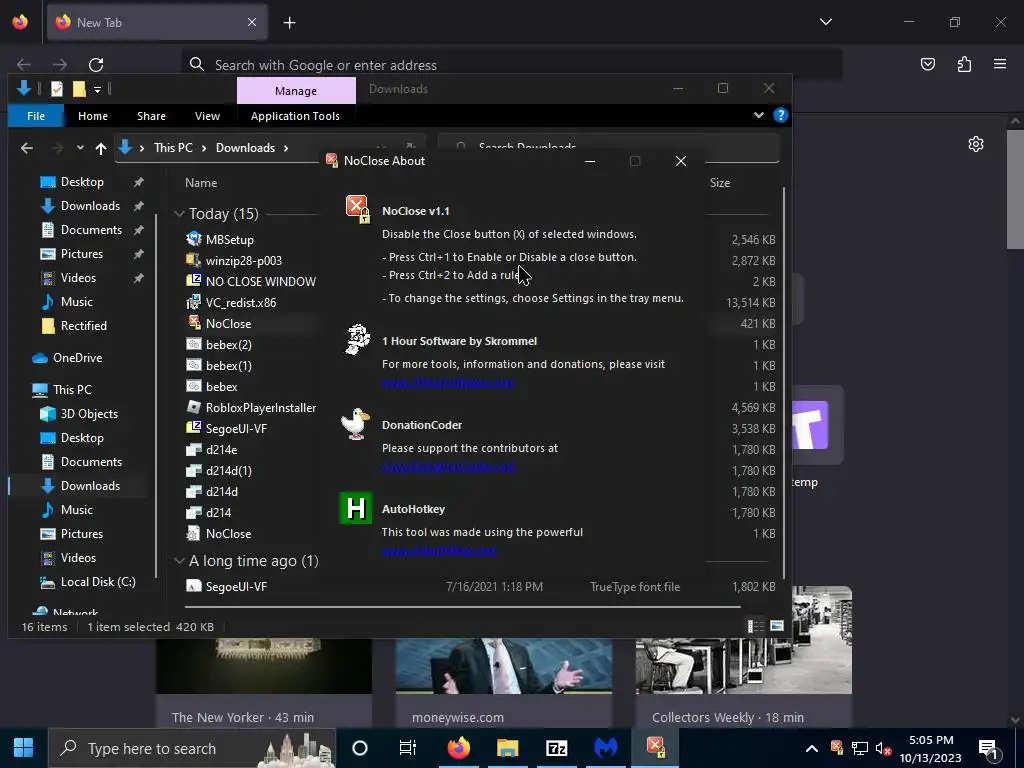Sort files by Name column header

coord(201,183)
